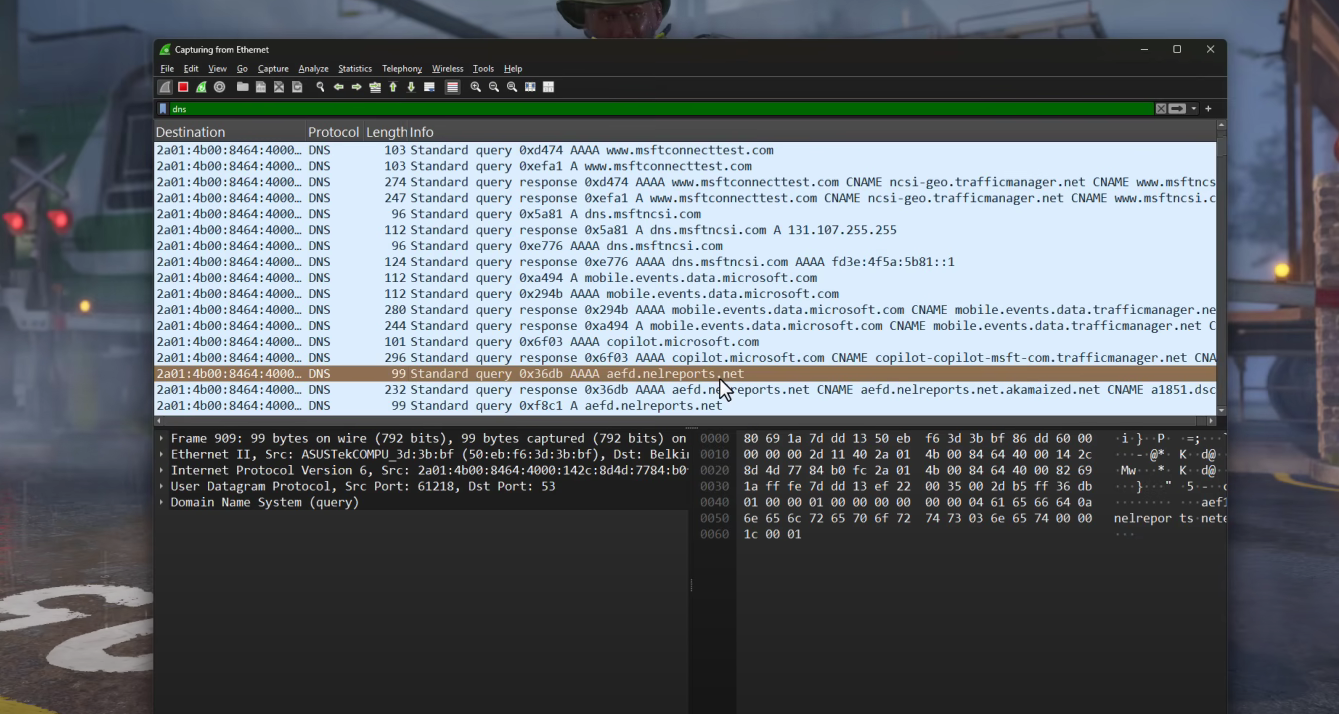Image resolution: width=1339 pixels, height=714 pixels.
Task: Reset text to normal size
Action: [512, 87]
